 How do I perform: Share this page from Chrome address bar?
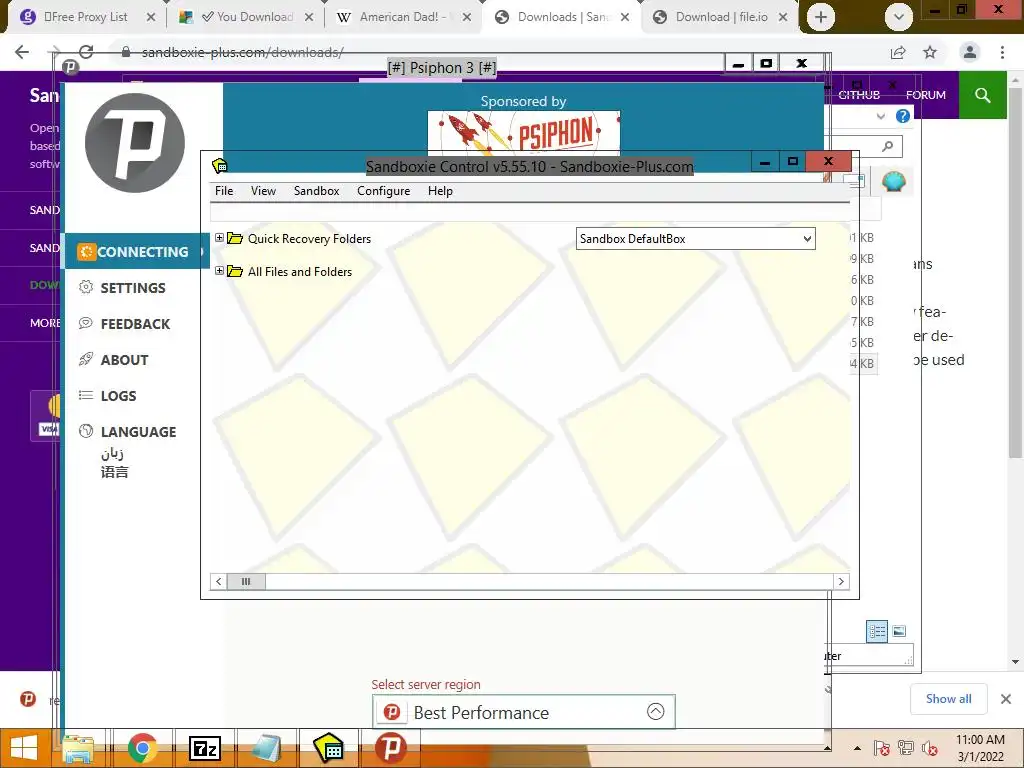point(898,53)
